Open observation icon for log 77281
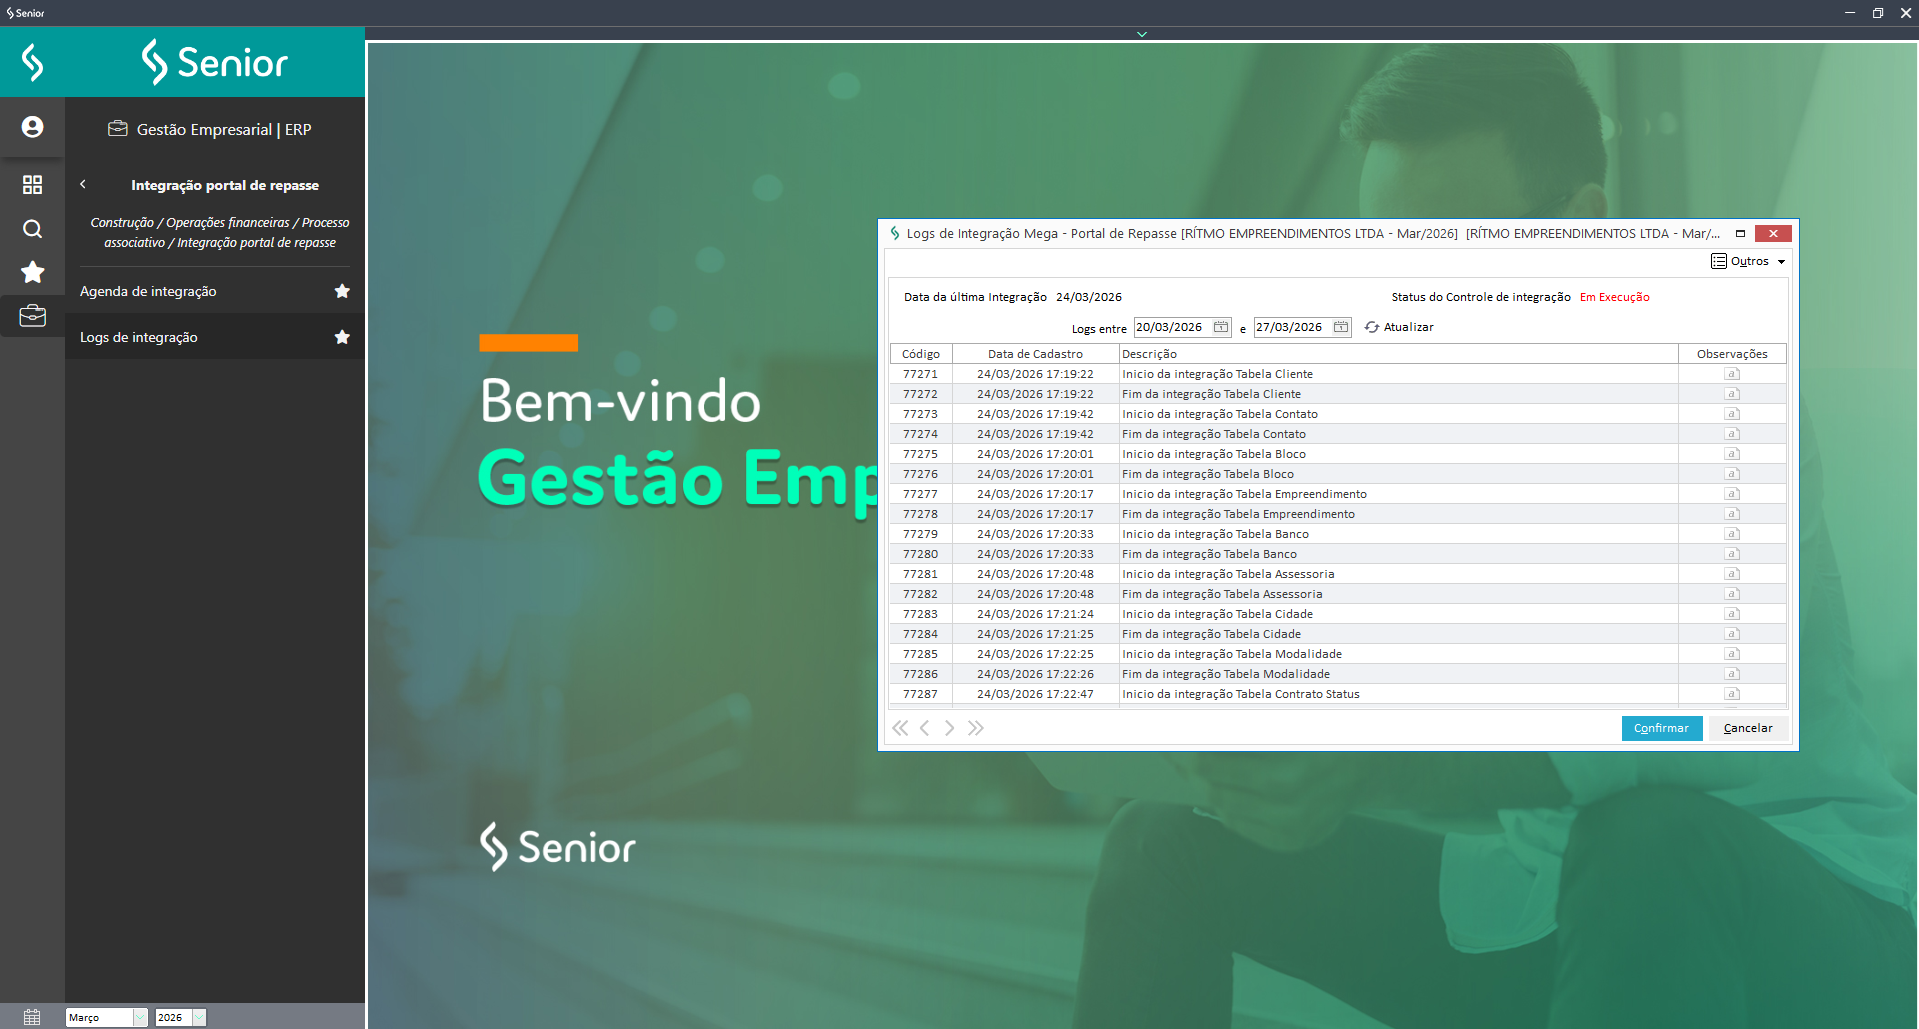The image size is (1919, 1029). pos(1732,574)
